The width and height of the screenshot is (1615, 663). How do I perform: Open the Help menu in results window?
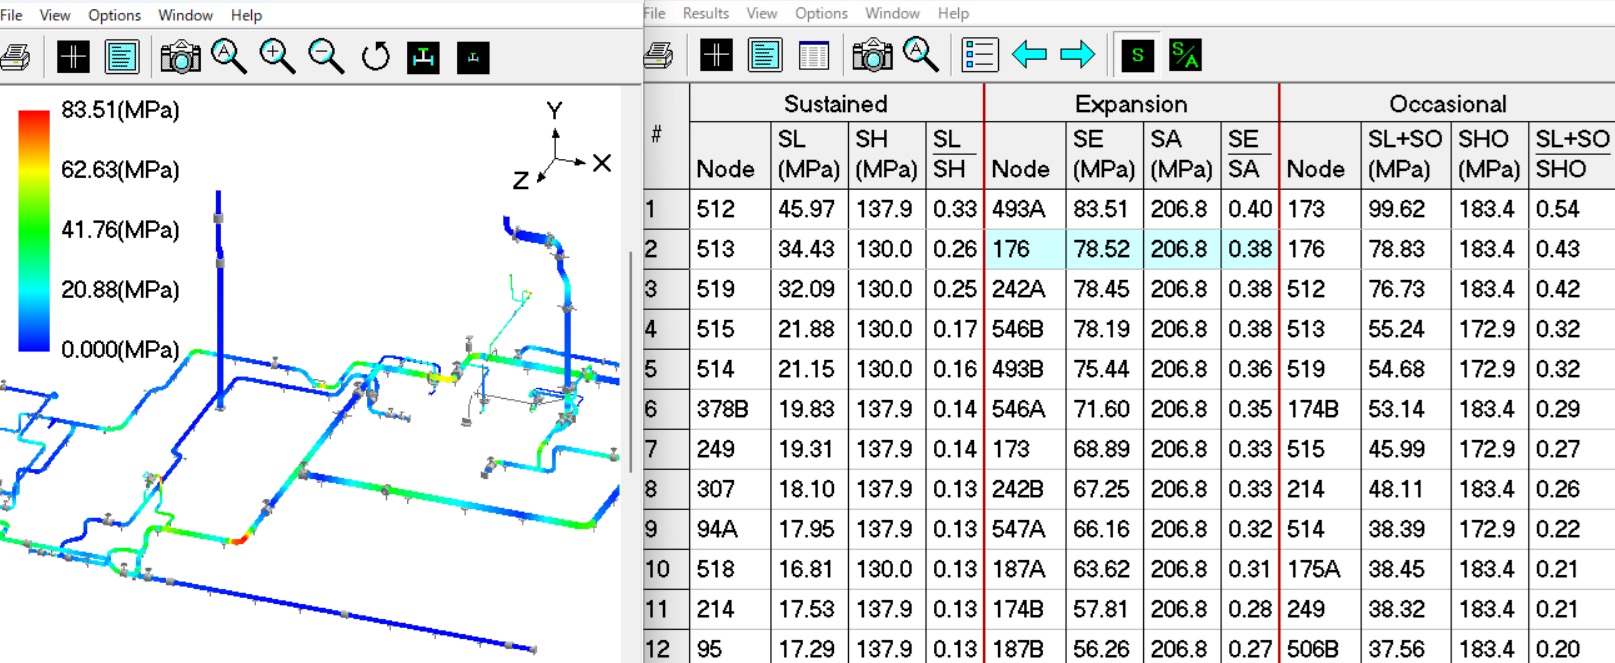coord(953,13)
